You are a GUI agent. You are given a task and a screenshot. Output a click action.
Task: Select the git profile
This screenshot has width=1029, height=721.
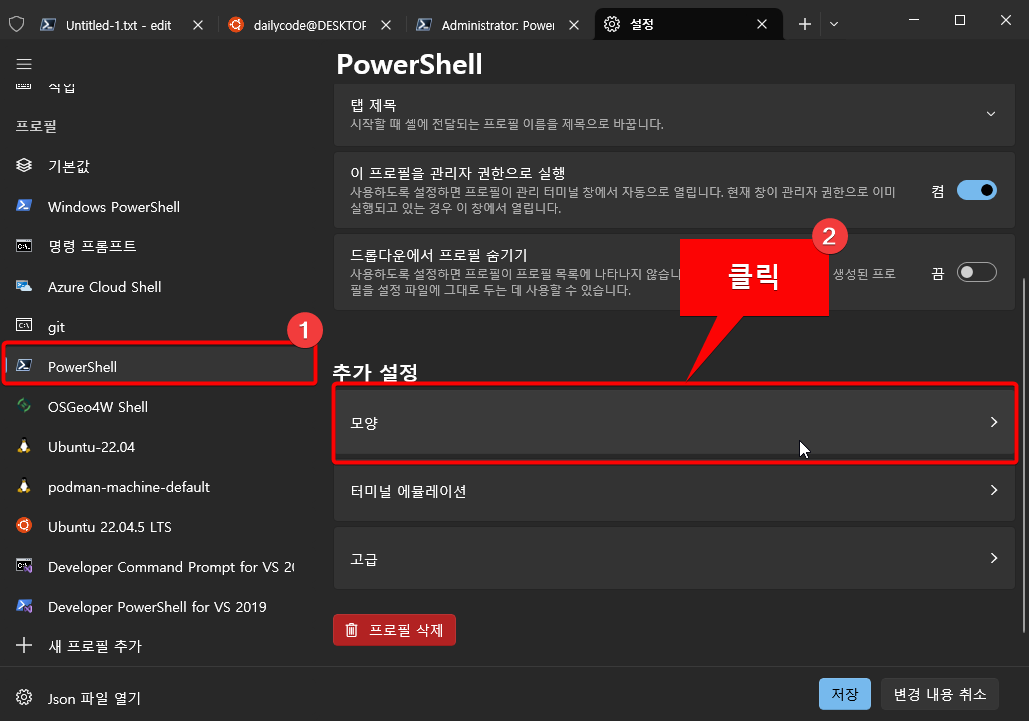(x=159, y=326)
